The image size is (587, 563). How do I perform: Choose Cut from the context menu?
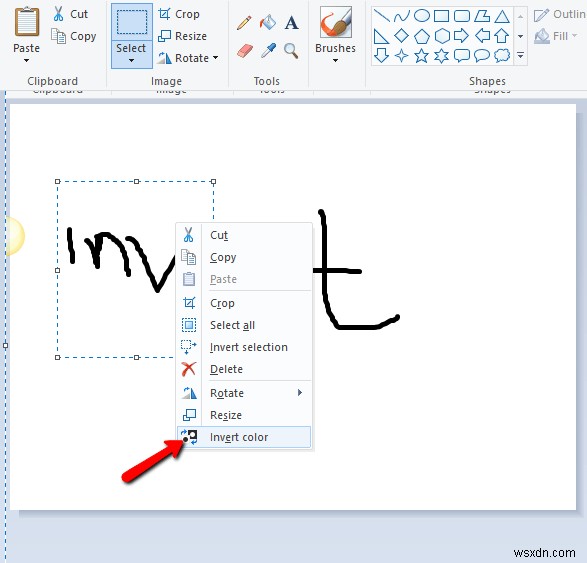click(x=244, y=235)
